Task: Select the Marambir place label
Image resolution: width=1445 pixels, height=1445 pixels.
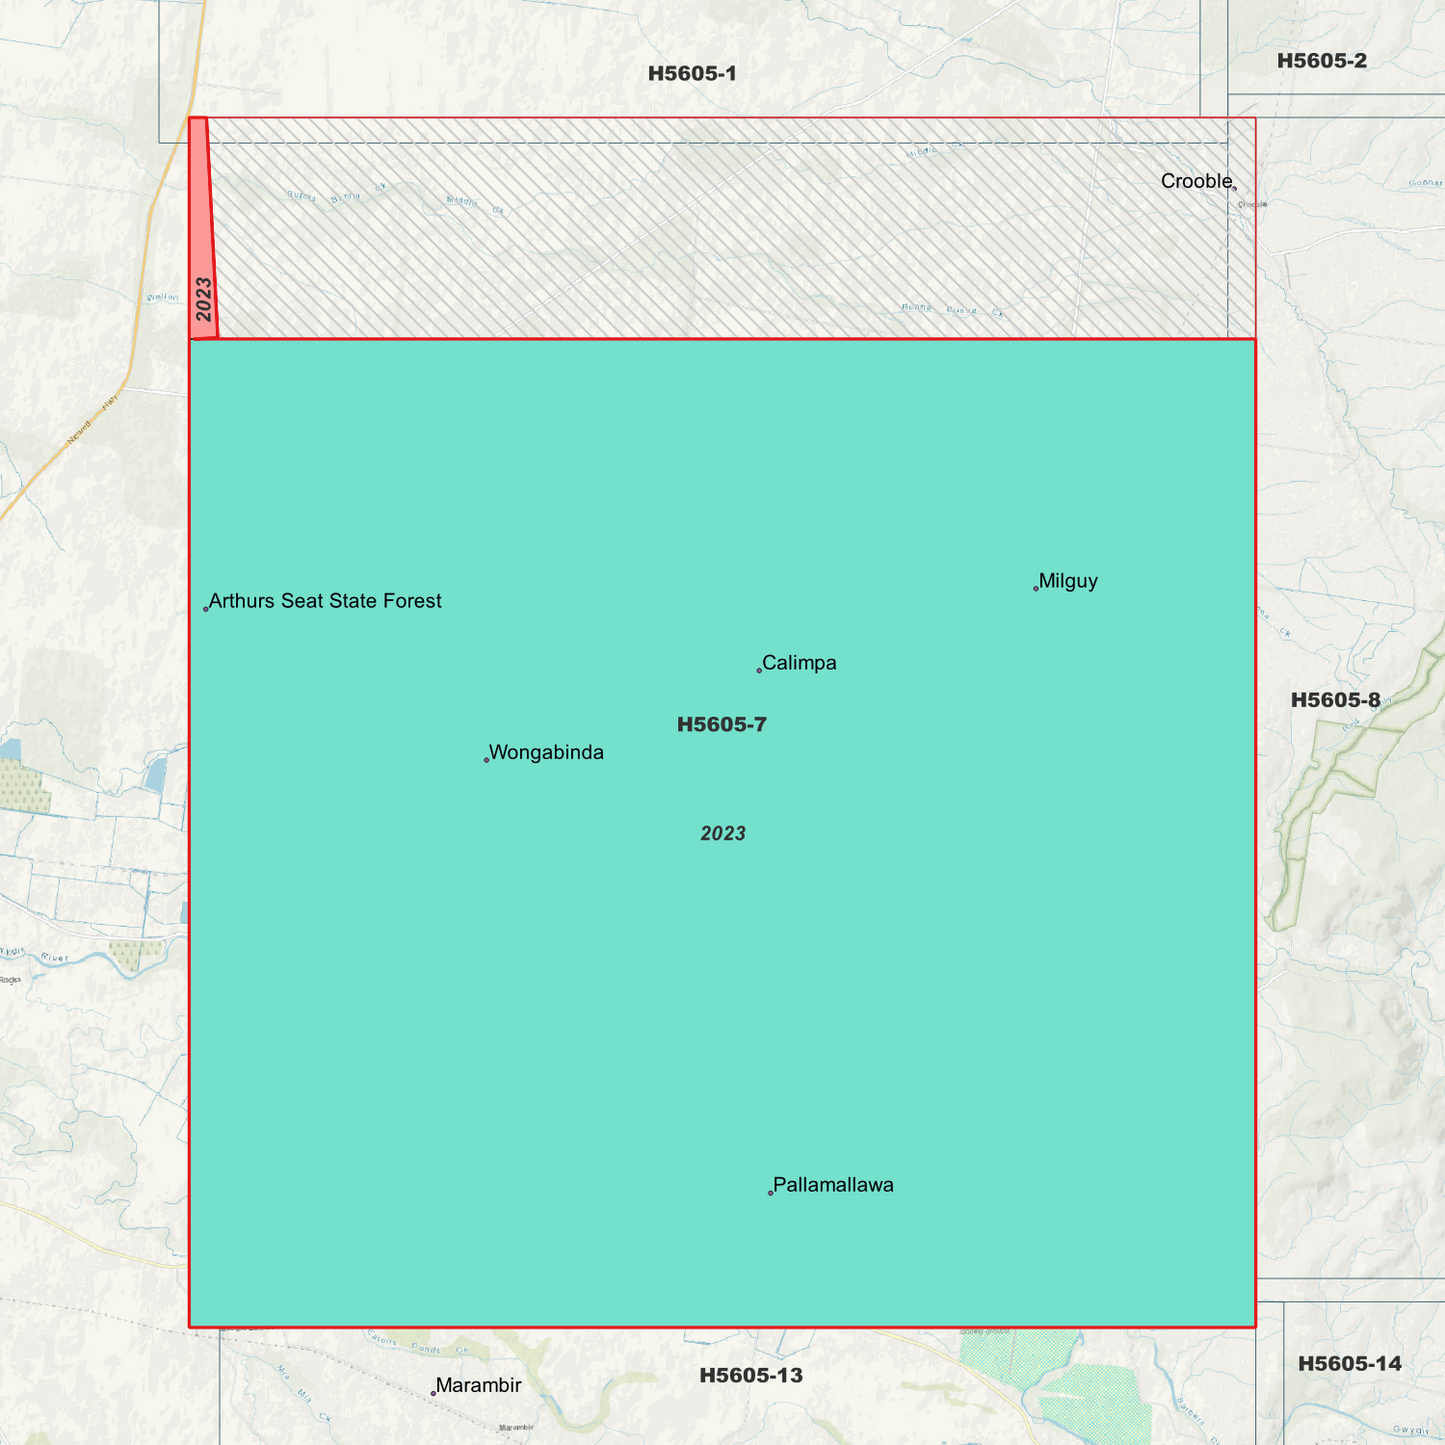Action: tap(478, 1385)
